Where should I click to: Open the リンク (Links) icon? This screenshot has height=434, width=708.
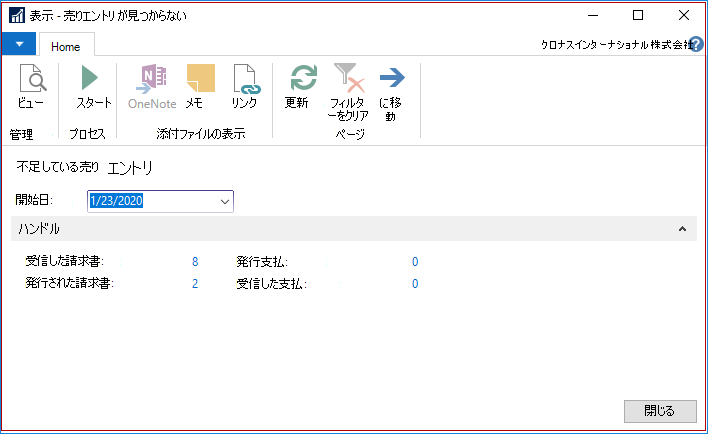click(x=247, y=79)
